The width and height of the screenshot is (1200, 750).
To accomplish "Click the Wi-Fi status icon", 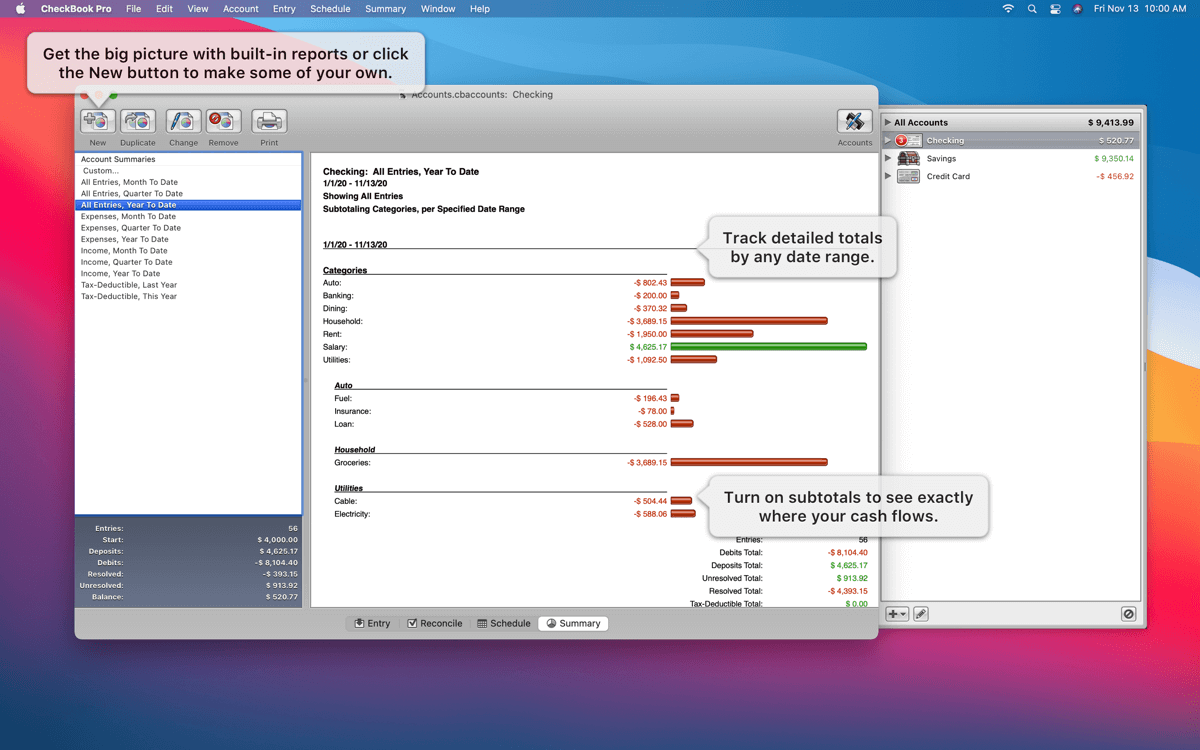I will (x=1008, y=9).
